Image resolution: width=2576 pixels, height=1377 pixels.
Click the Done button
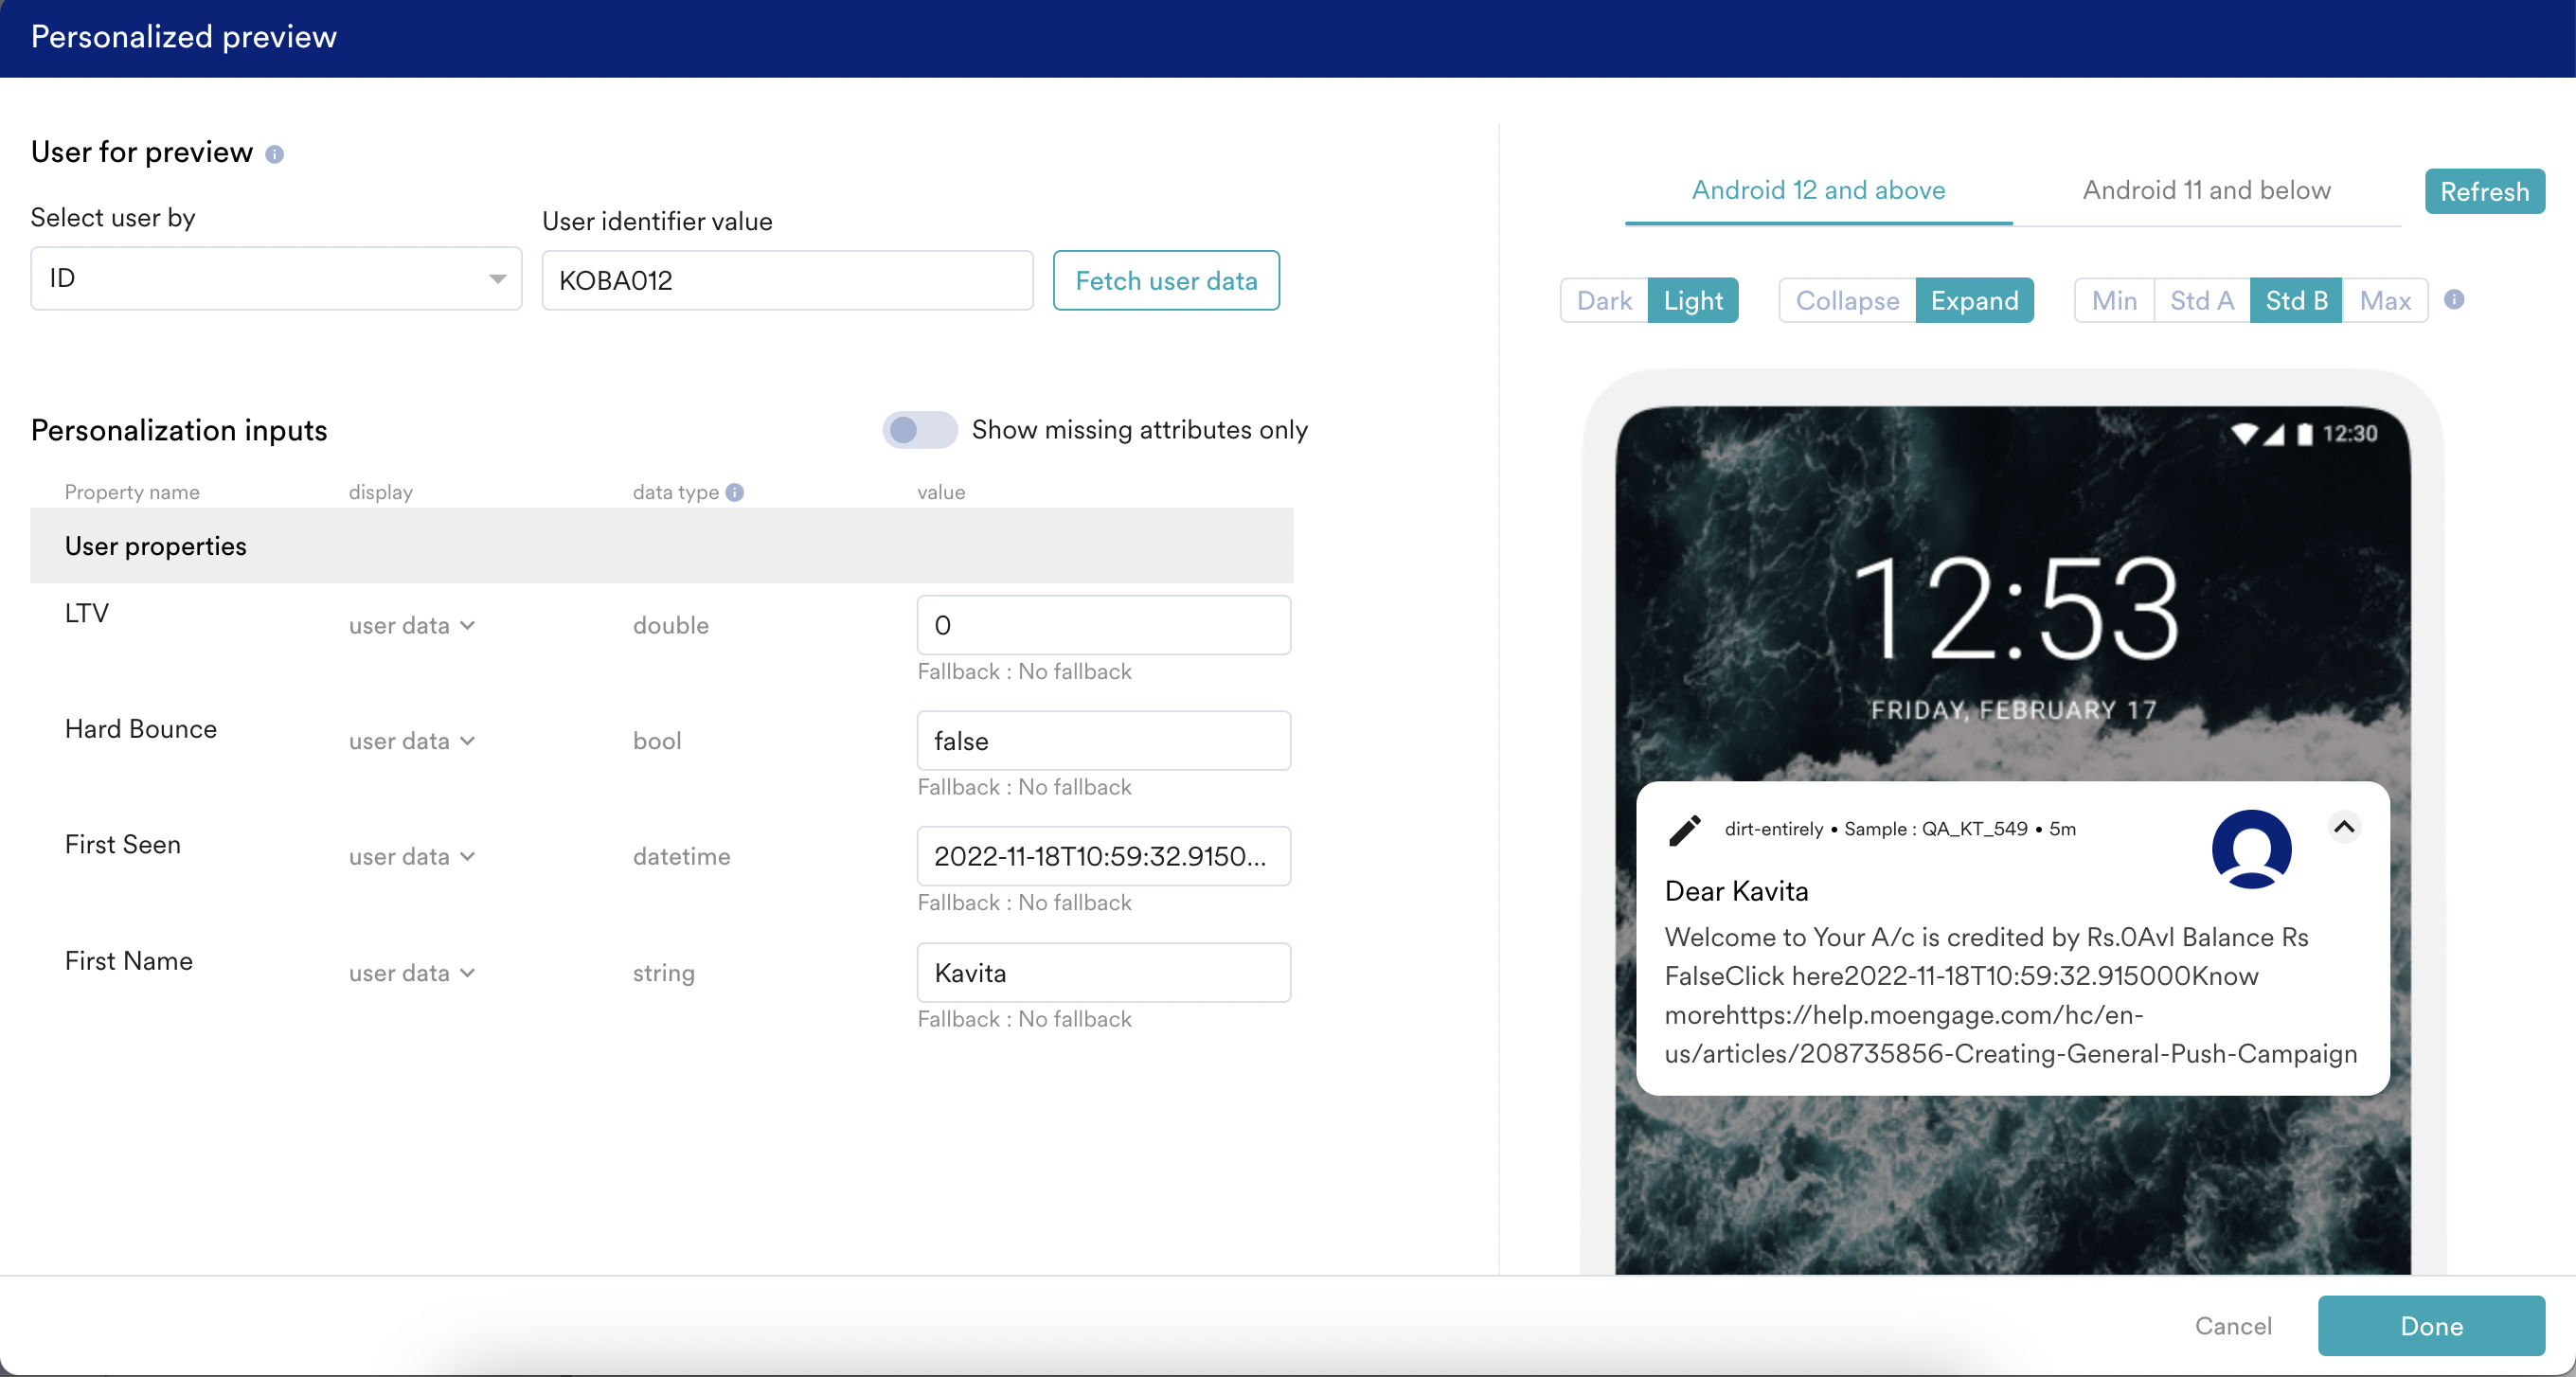point(2431,1325)
